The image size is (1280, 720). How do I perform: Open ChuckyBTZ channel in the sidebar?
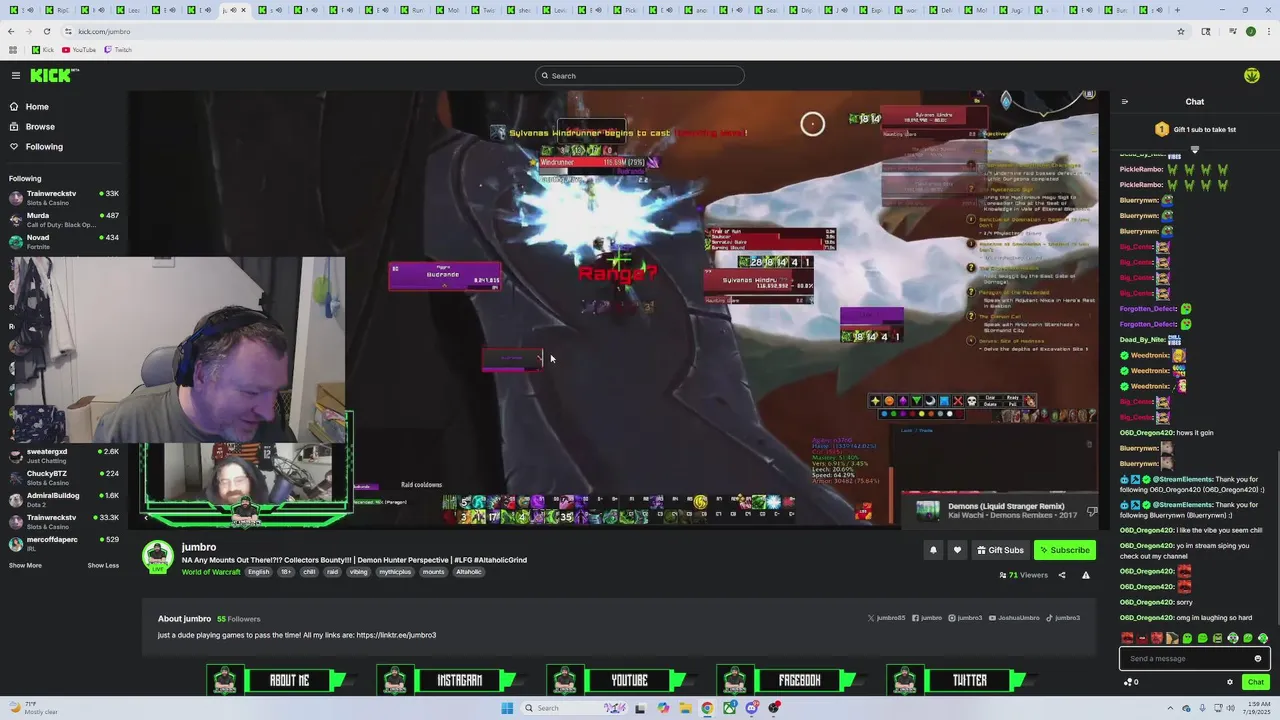[64, 477]
